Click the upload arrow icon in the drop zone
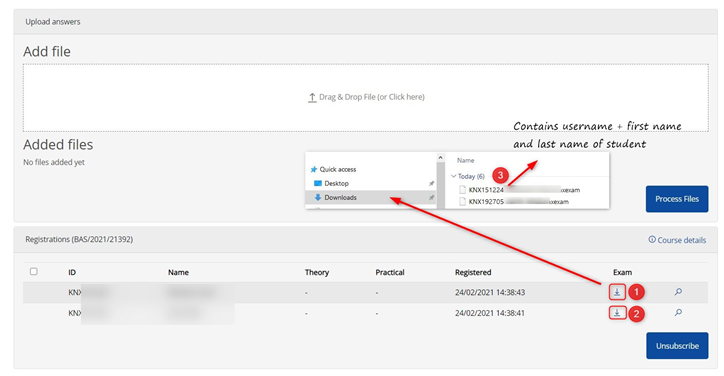The width and height of the screenshot is (724, 376). [x=312, y=97]
